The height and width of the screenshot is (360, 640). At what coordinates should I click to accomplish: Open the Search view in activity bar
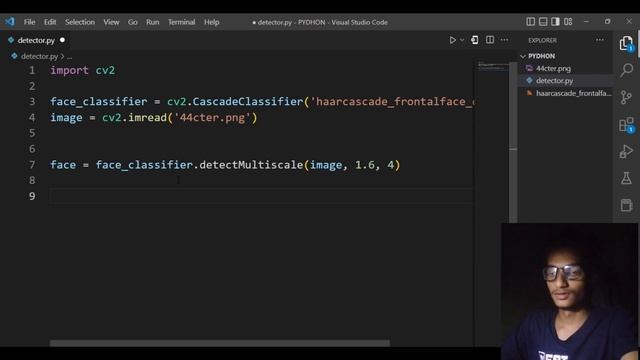coord(627,70)
